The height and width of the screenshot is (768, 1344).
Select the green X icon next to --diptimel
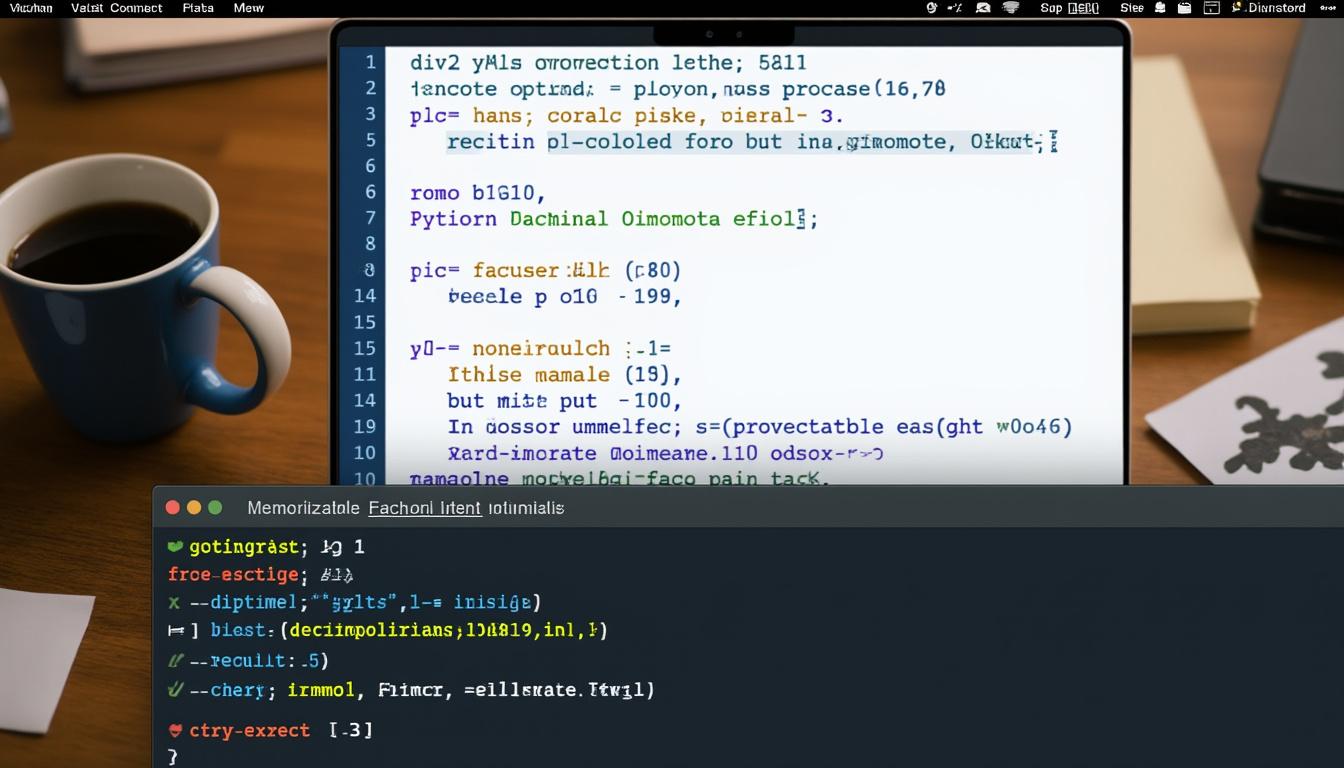pyautogui.click(x=172, y=603)
